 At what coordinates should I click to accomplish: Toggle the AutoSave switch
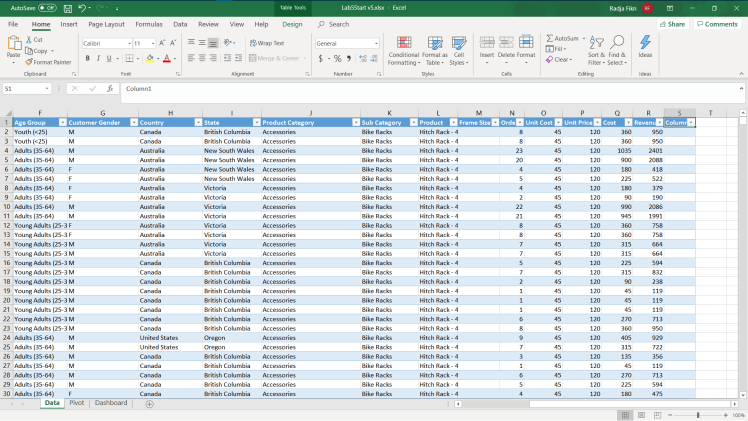click(46, 8)
